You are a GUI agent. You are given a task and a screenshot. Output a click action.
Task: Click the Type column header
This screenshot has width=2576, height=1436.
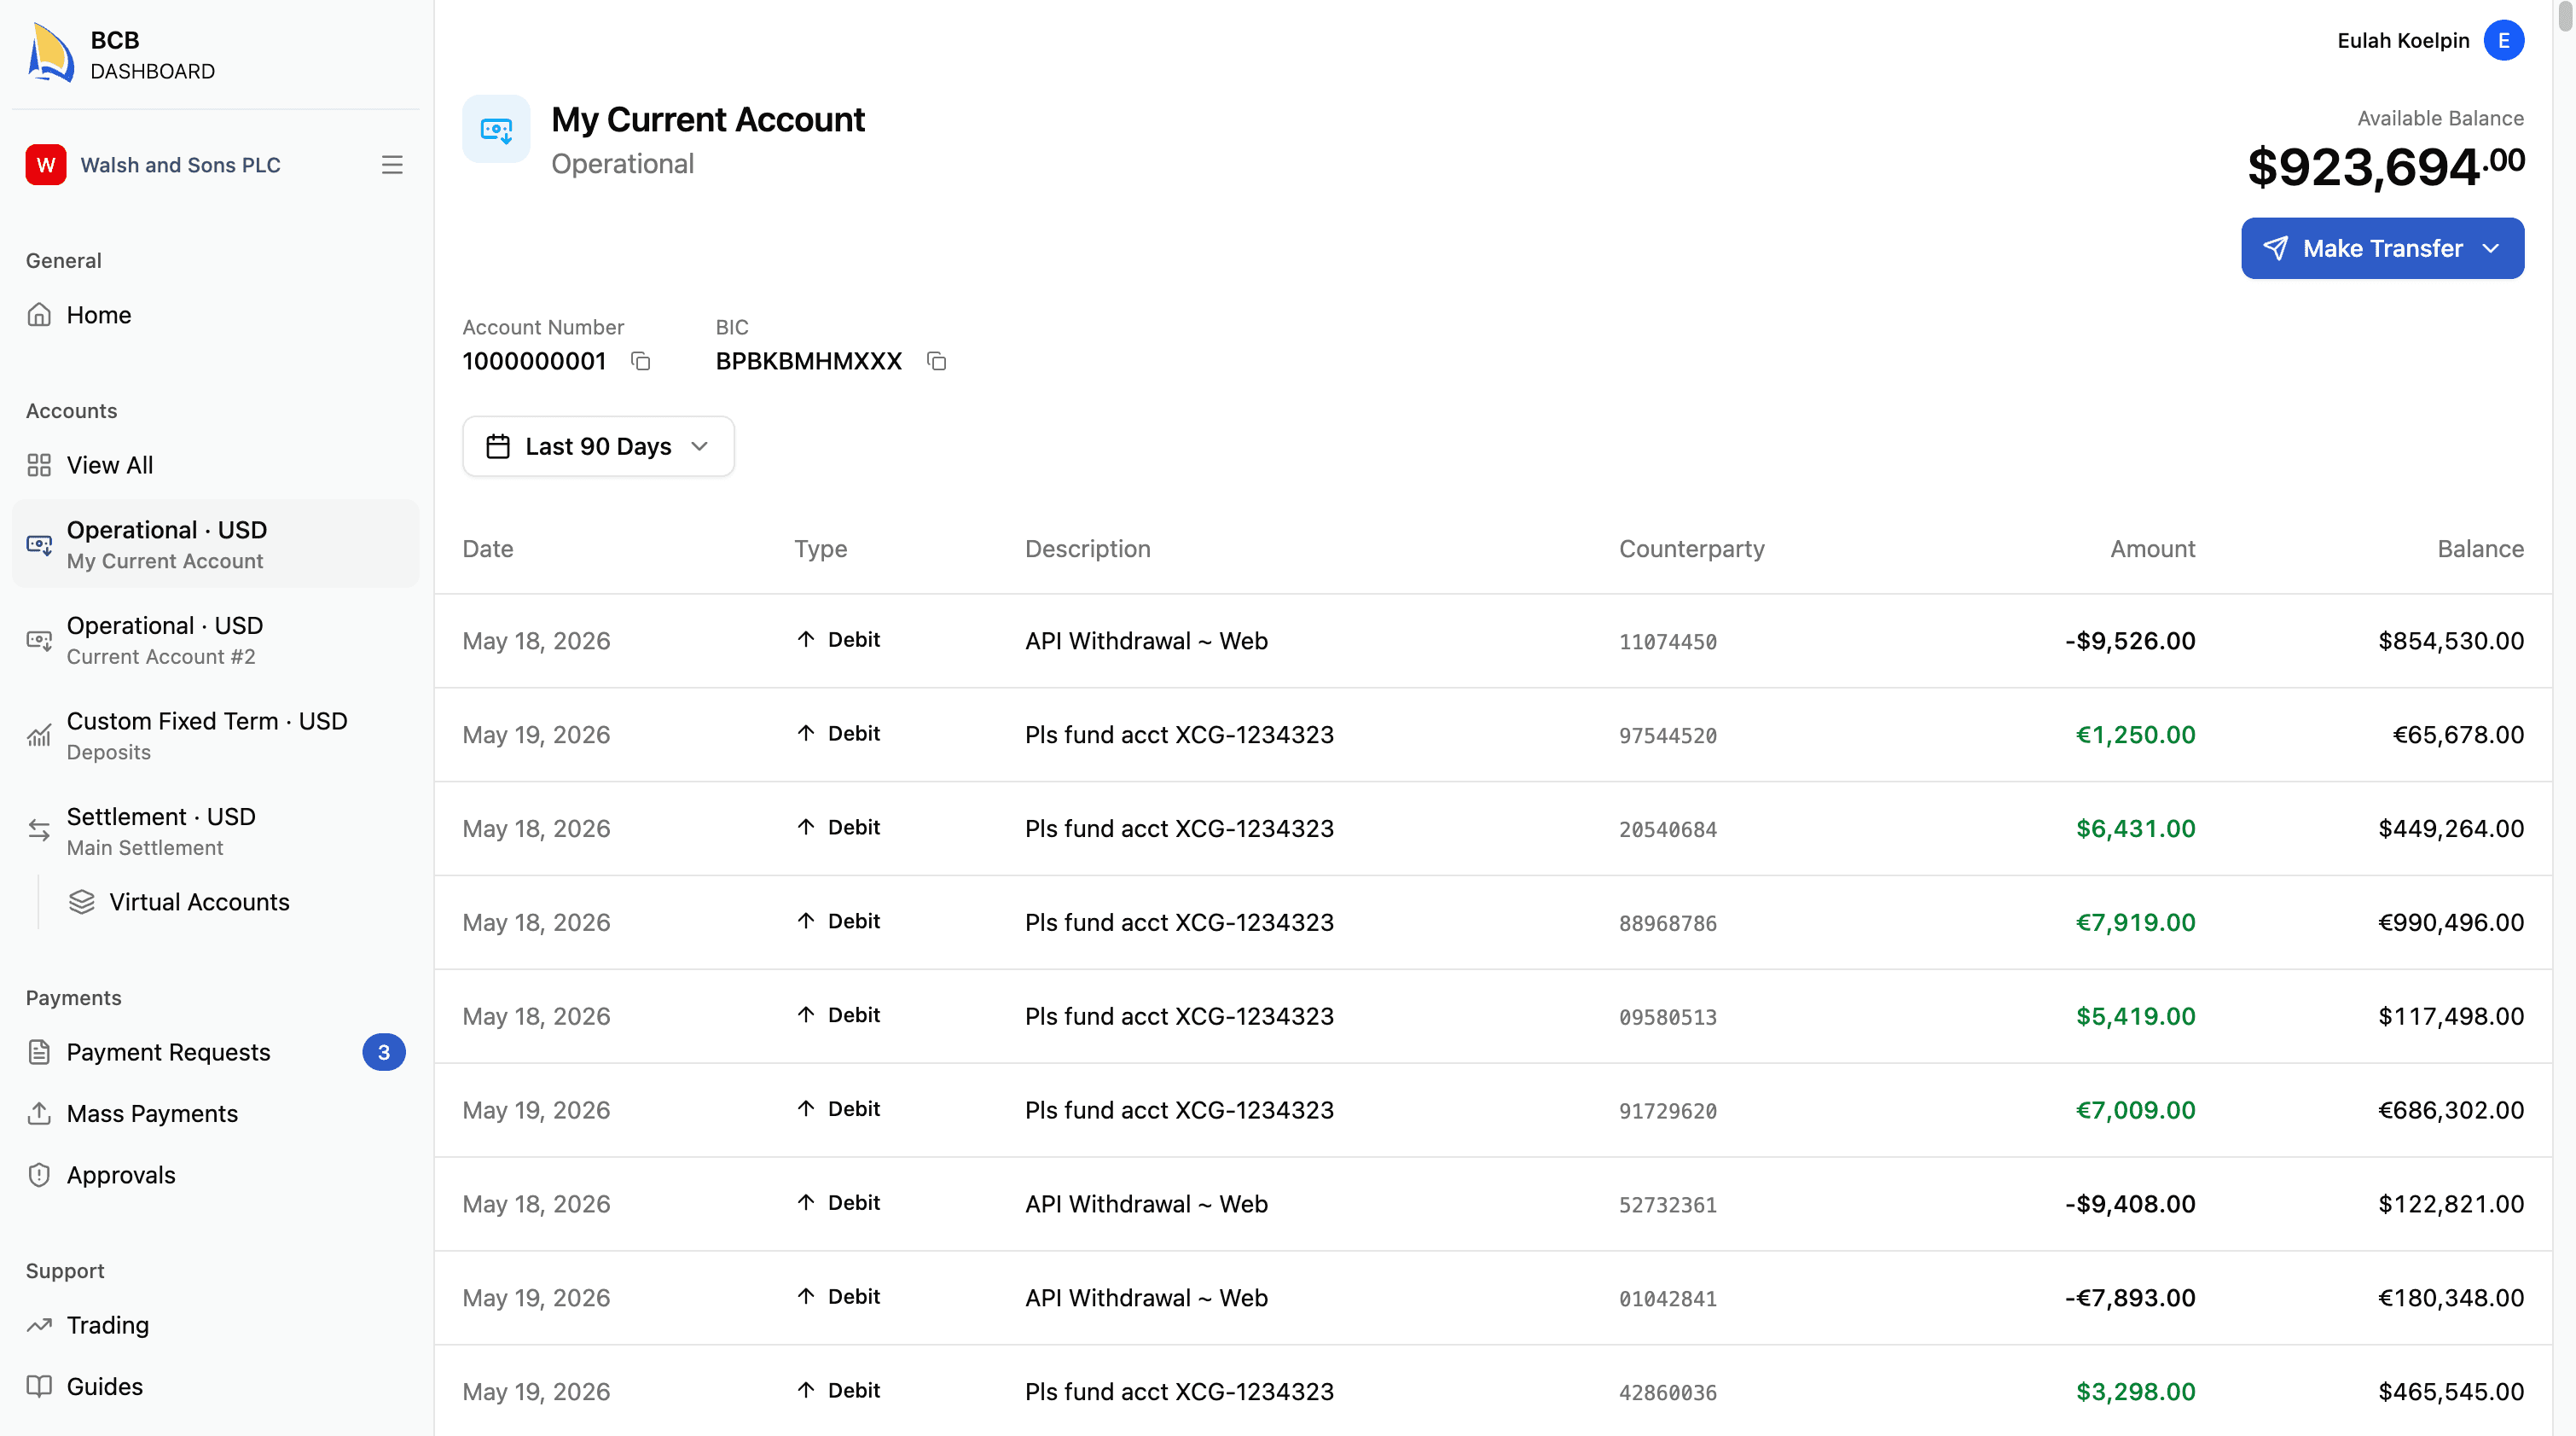(x=820, y=549)
